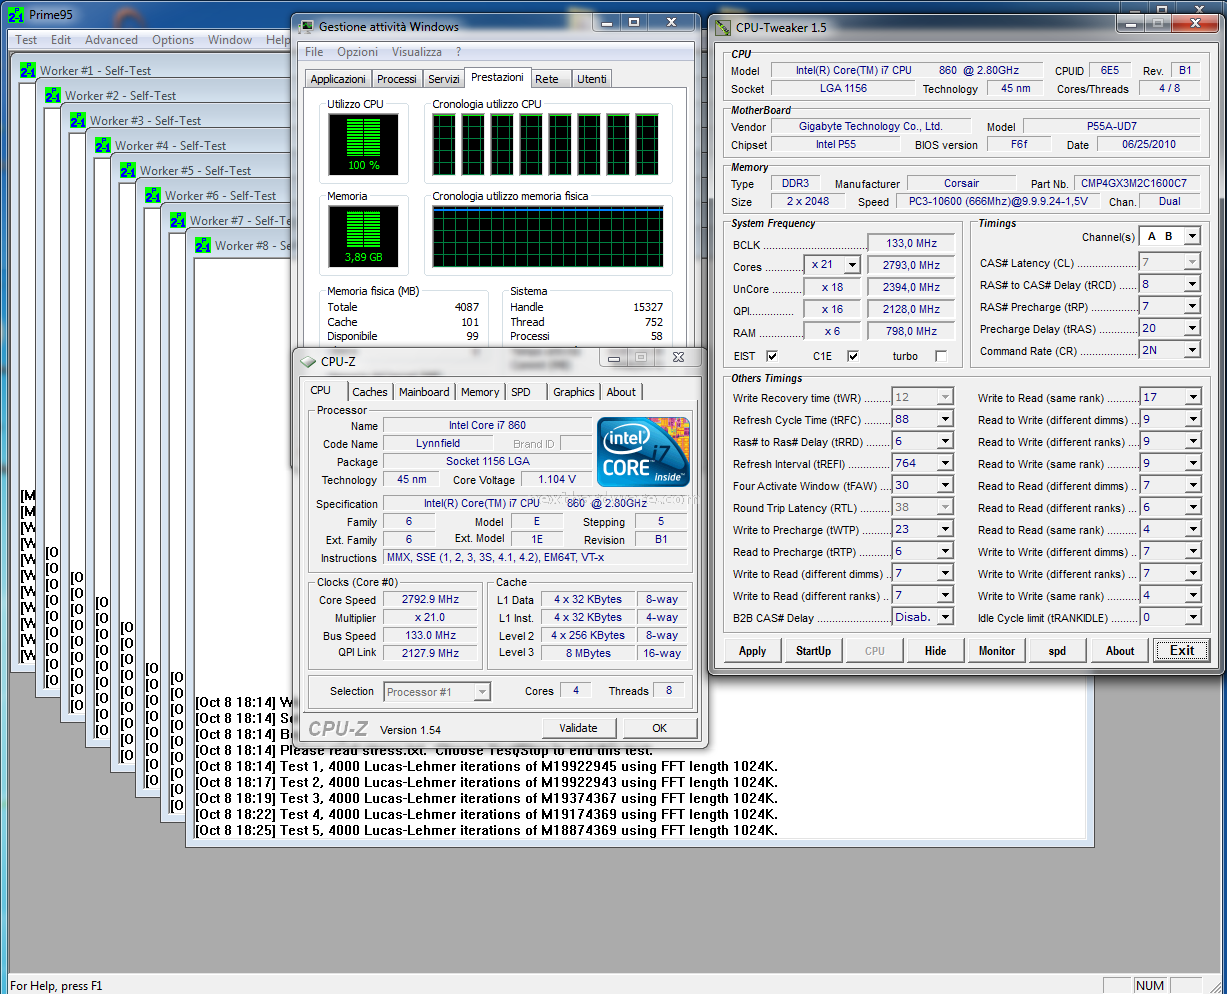Click the Hide button in CPU-Tweaker
This screenshot has width=1227, height=994.
(x=935, y=651)
